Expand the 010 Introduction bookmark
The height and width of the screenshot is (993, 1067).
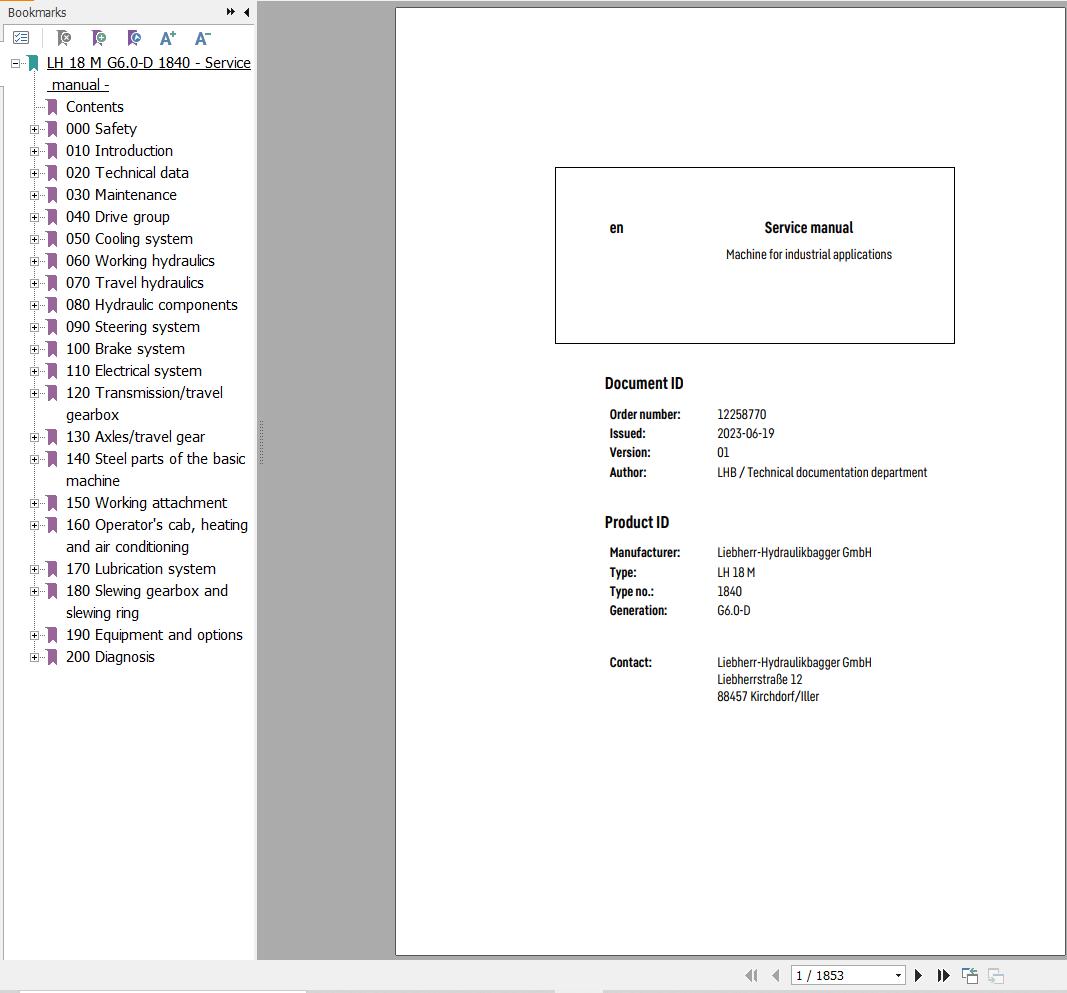click(34, 151)
